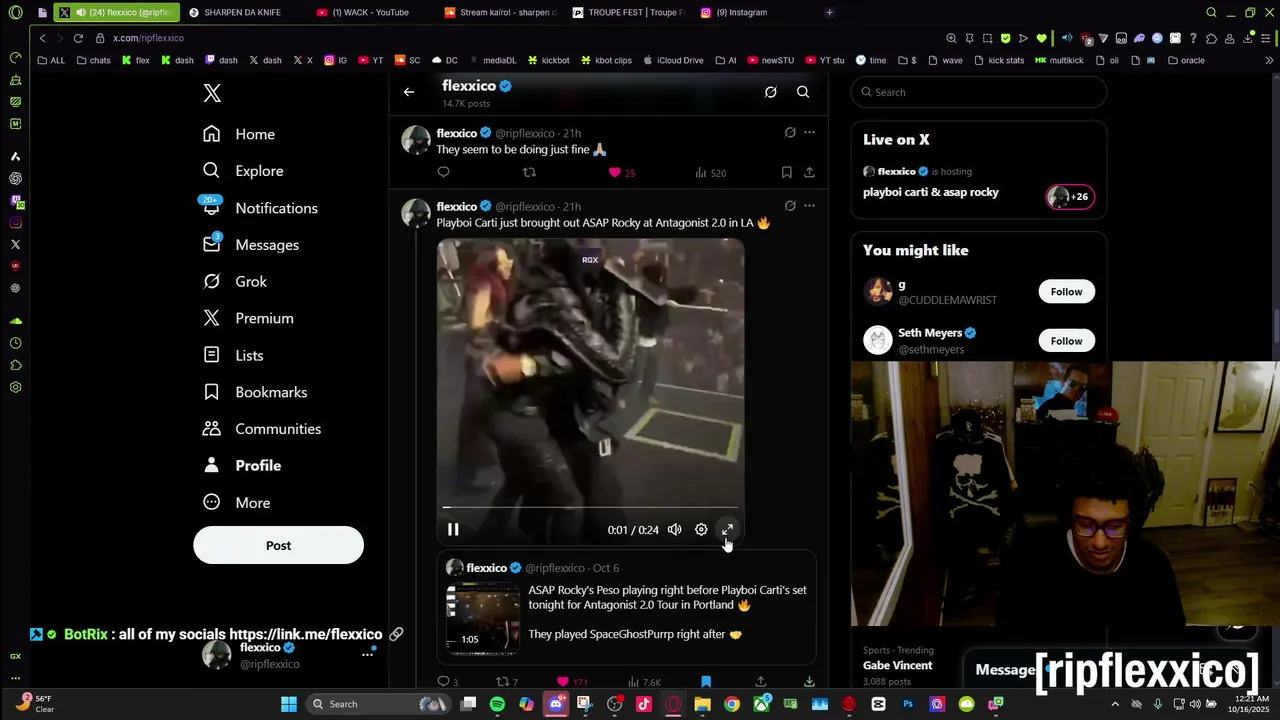The image size is (1280, 720).
Task: Share the 'doing just fine' post
Action: click(x=809, y=173)
